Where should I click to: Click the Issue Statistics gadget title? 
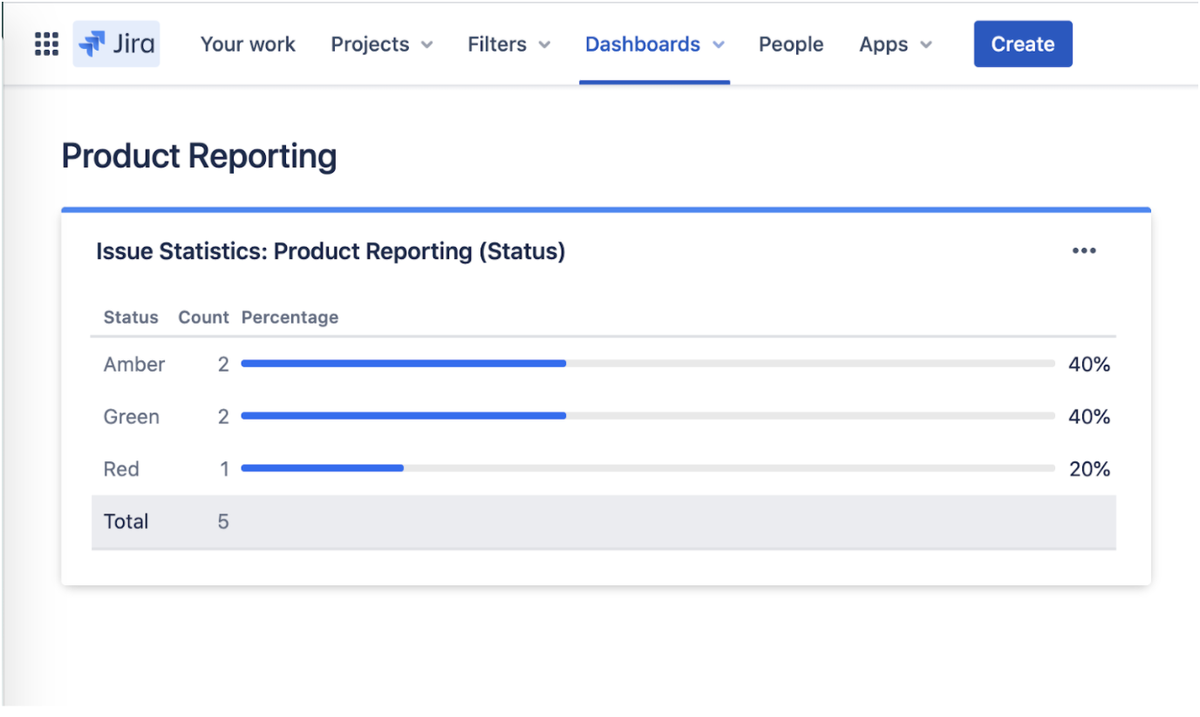[x=331, y=251]
